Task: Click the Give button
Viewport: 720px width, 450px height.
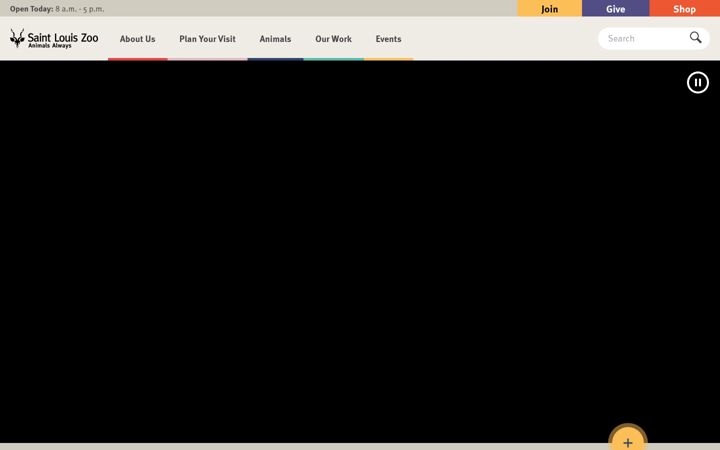Action: [x=615, y=8]
